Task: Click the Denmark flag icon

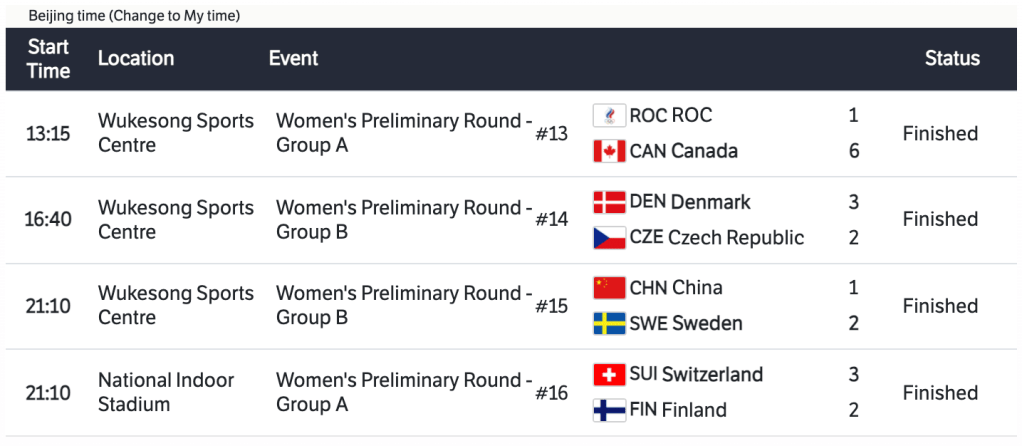Action: (x=609, y=202)
